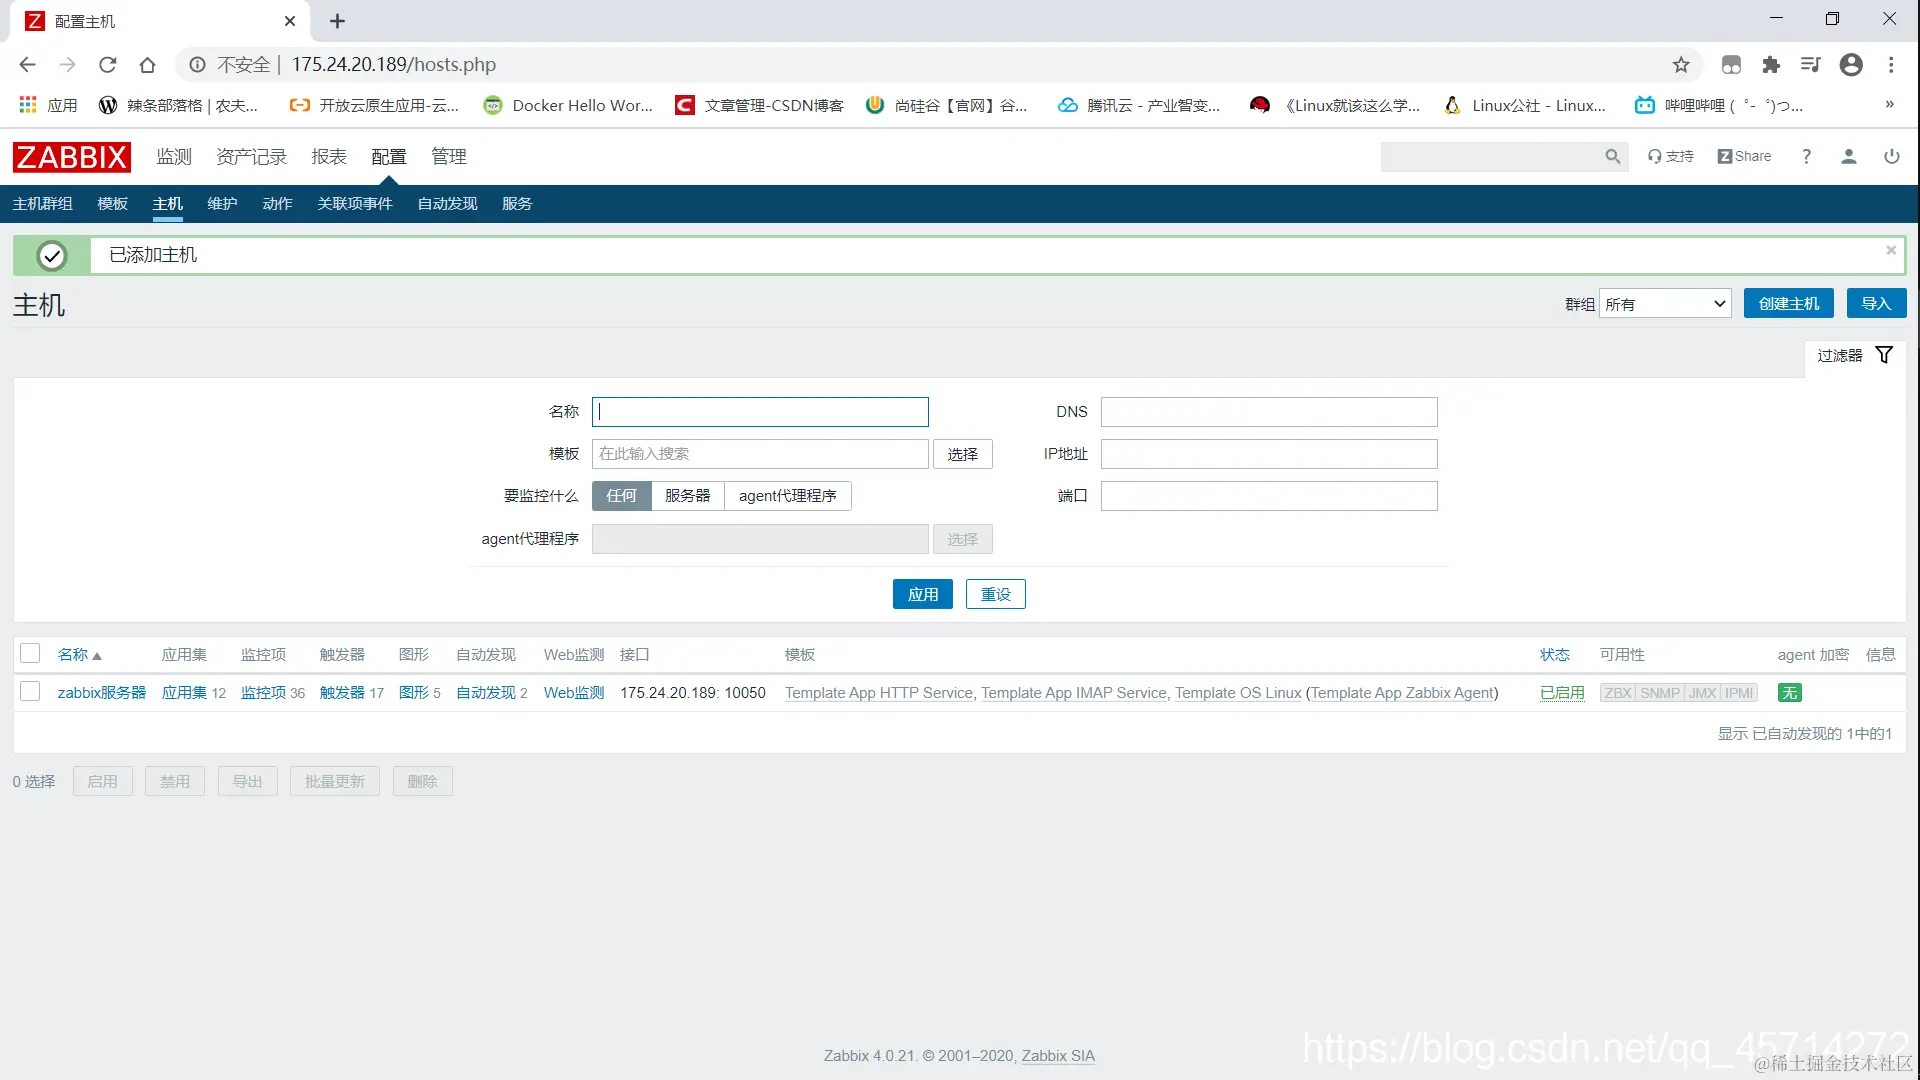
Task: Select the agent代理程序 monitoring option
Action: tap(787, 496)
